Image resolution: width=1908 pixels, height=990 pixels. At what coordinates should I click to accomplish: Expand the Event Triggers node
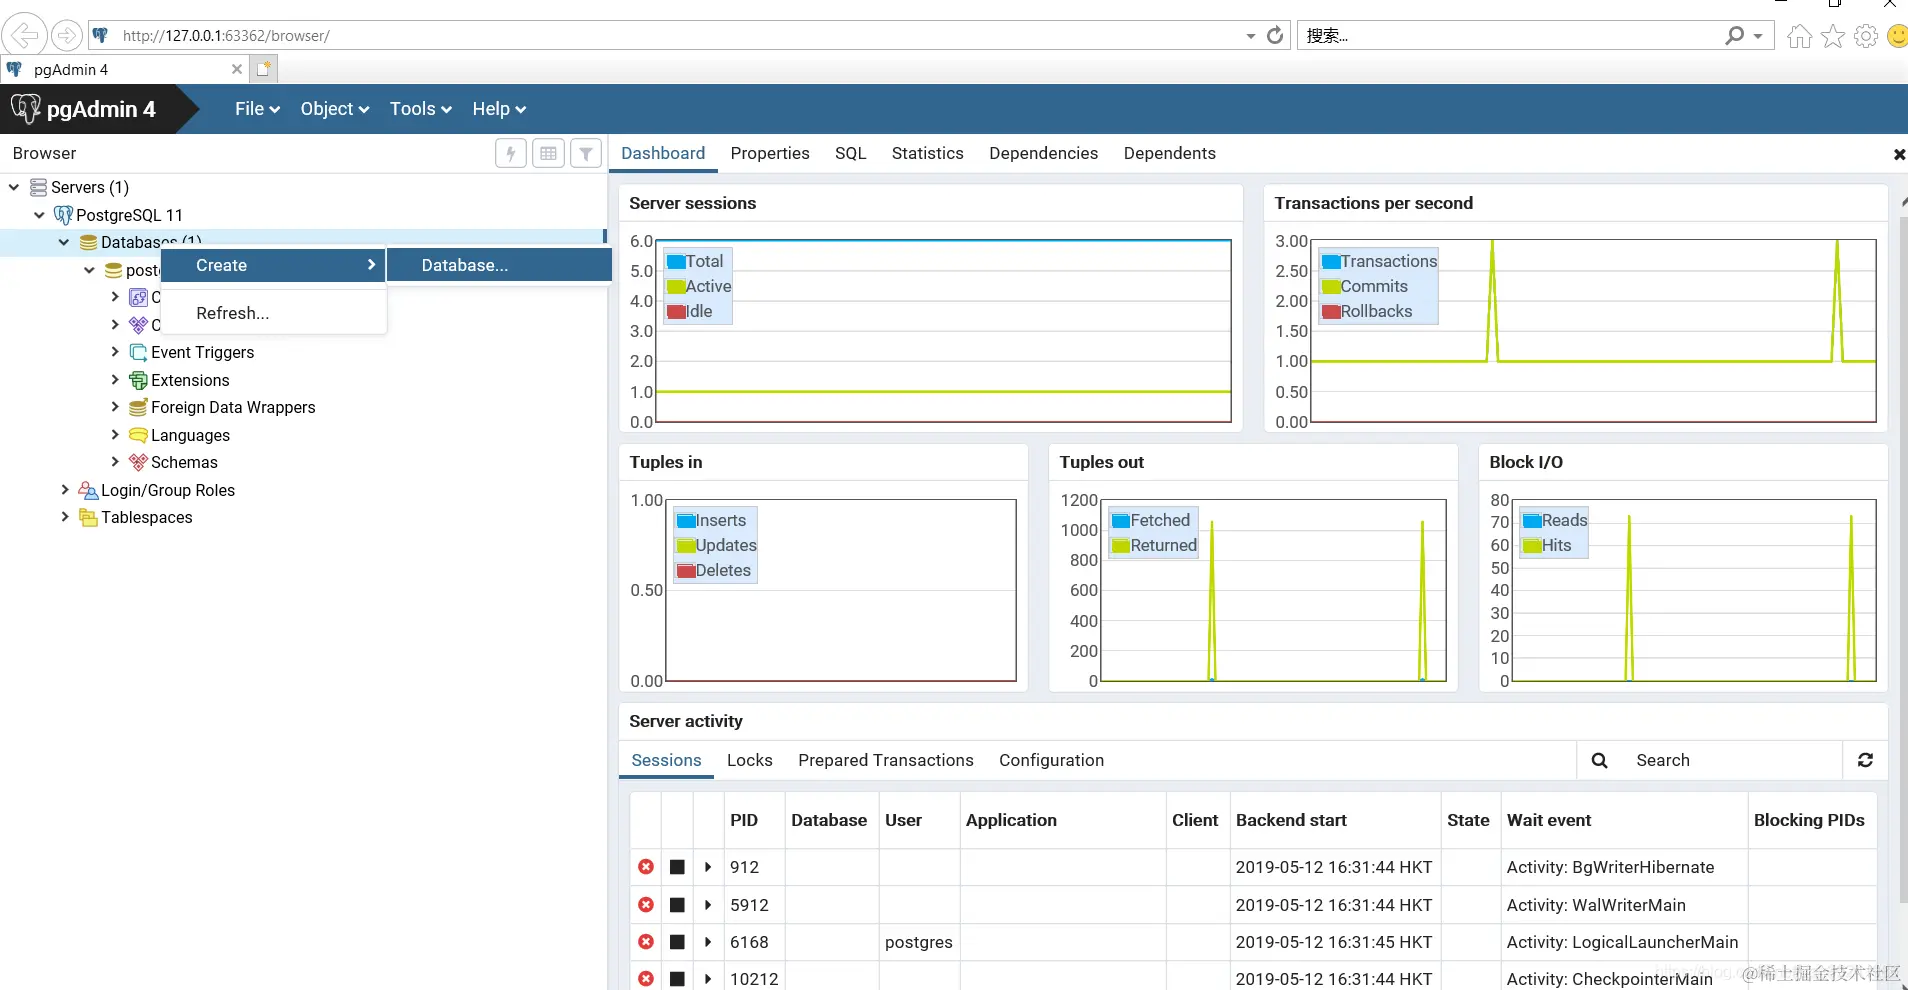(114, 352)
